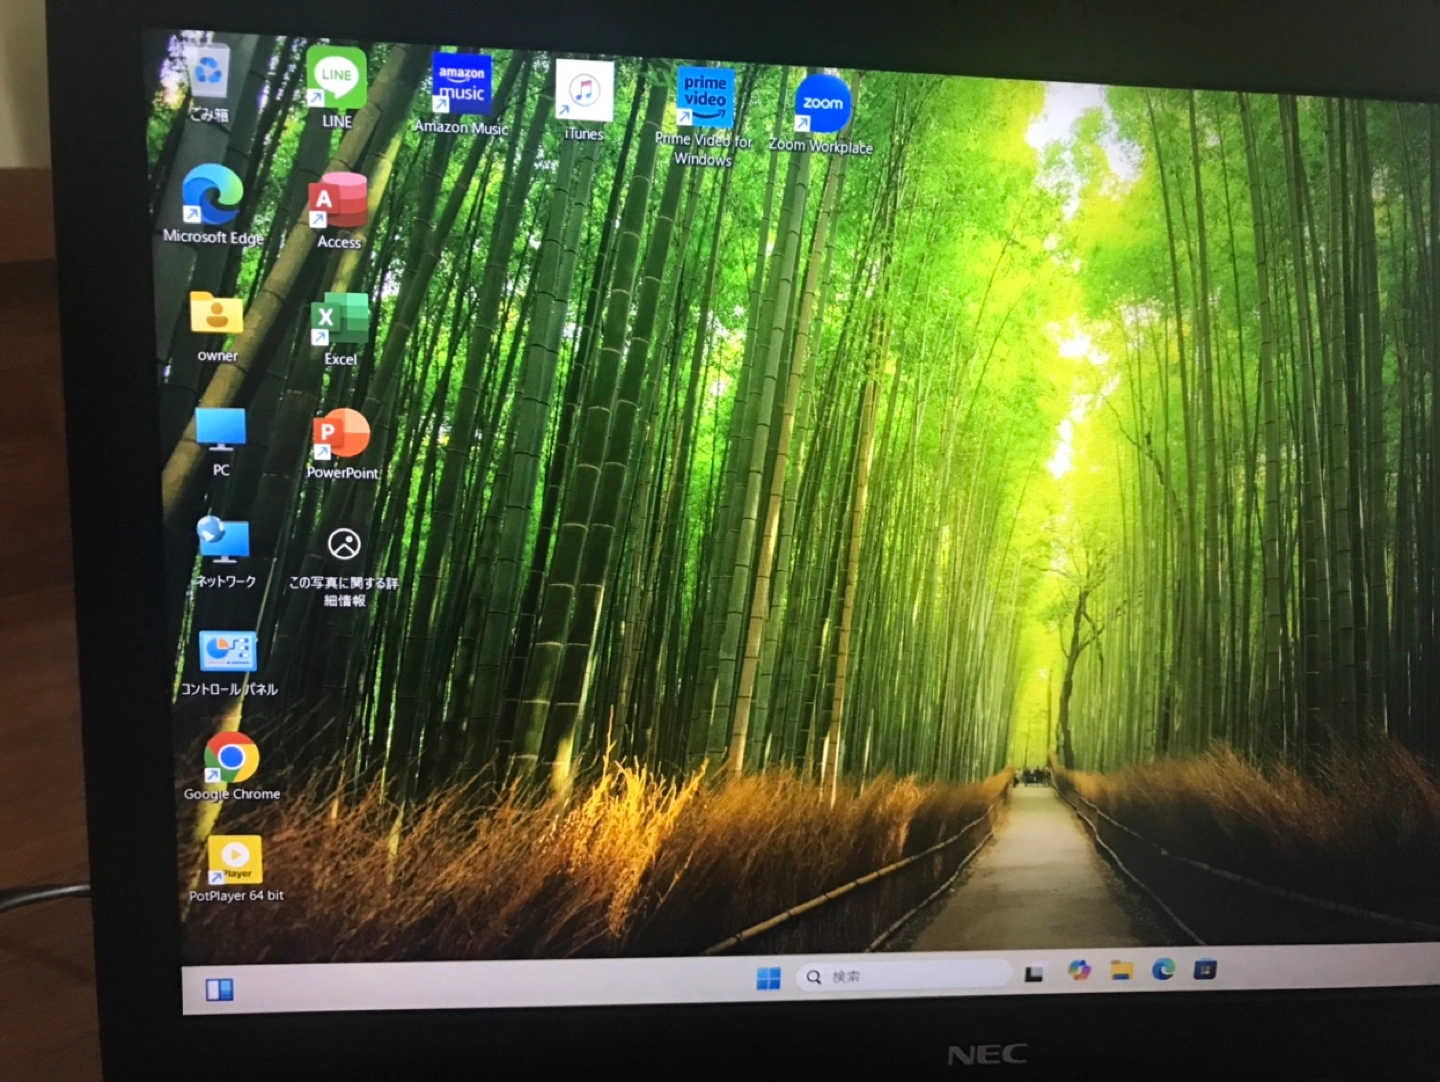Select the iTunes desktop icon
Image resolution: width=1440 pixels, height=1082 pixels.
coord(584,92)
